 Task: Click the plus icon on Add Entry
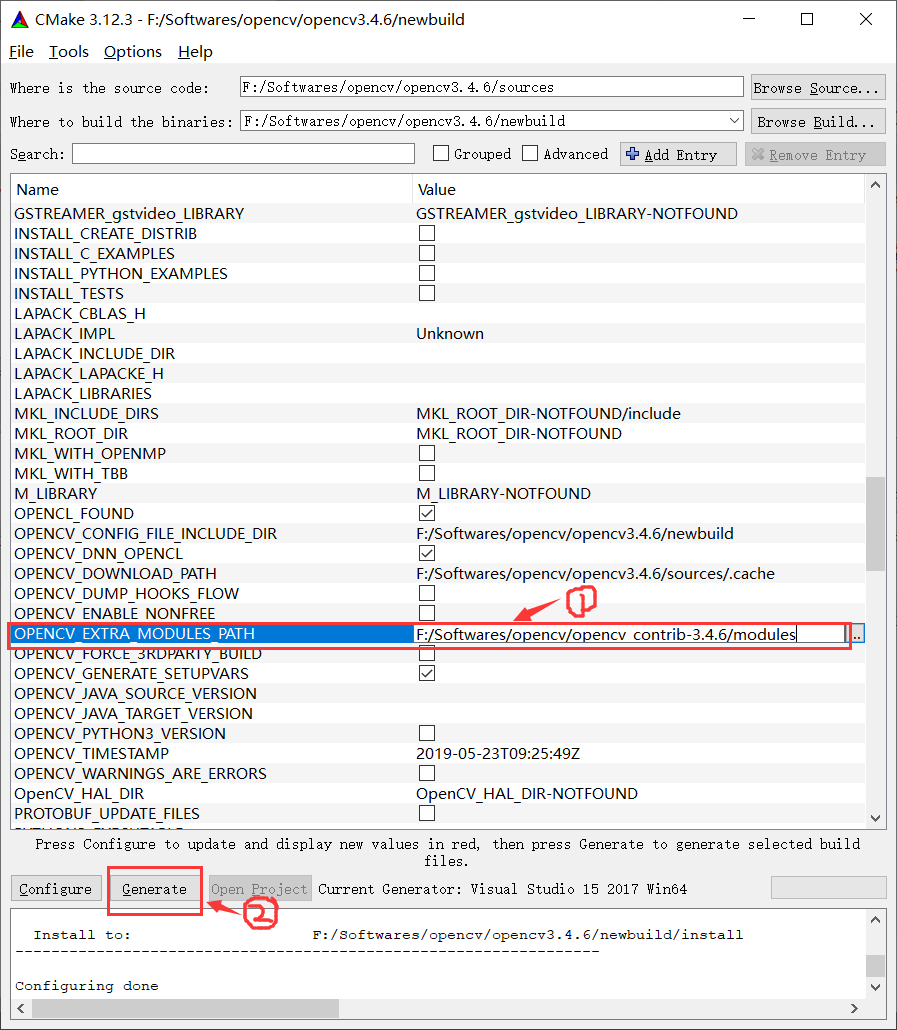tap(632, 155)
